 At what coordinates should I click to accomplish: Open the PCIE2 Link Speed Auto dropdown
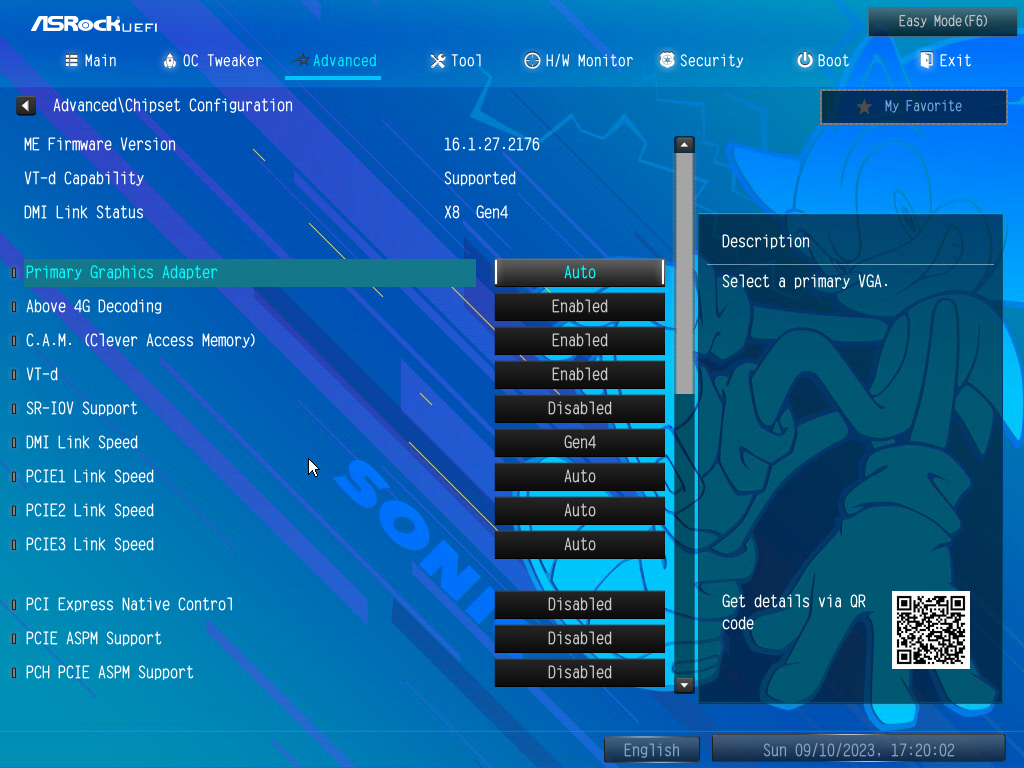(x=579, y=510)
